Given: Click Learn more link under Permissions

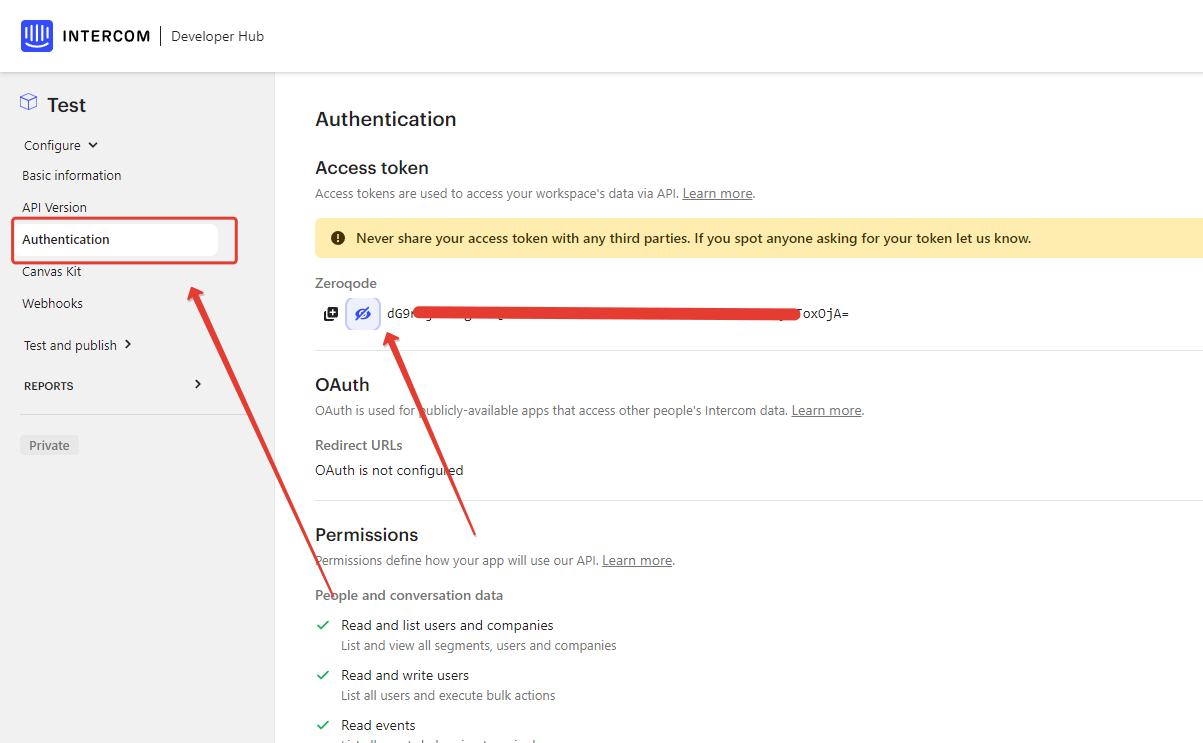Looking at the screenshot, I should coord(637,560).
